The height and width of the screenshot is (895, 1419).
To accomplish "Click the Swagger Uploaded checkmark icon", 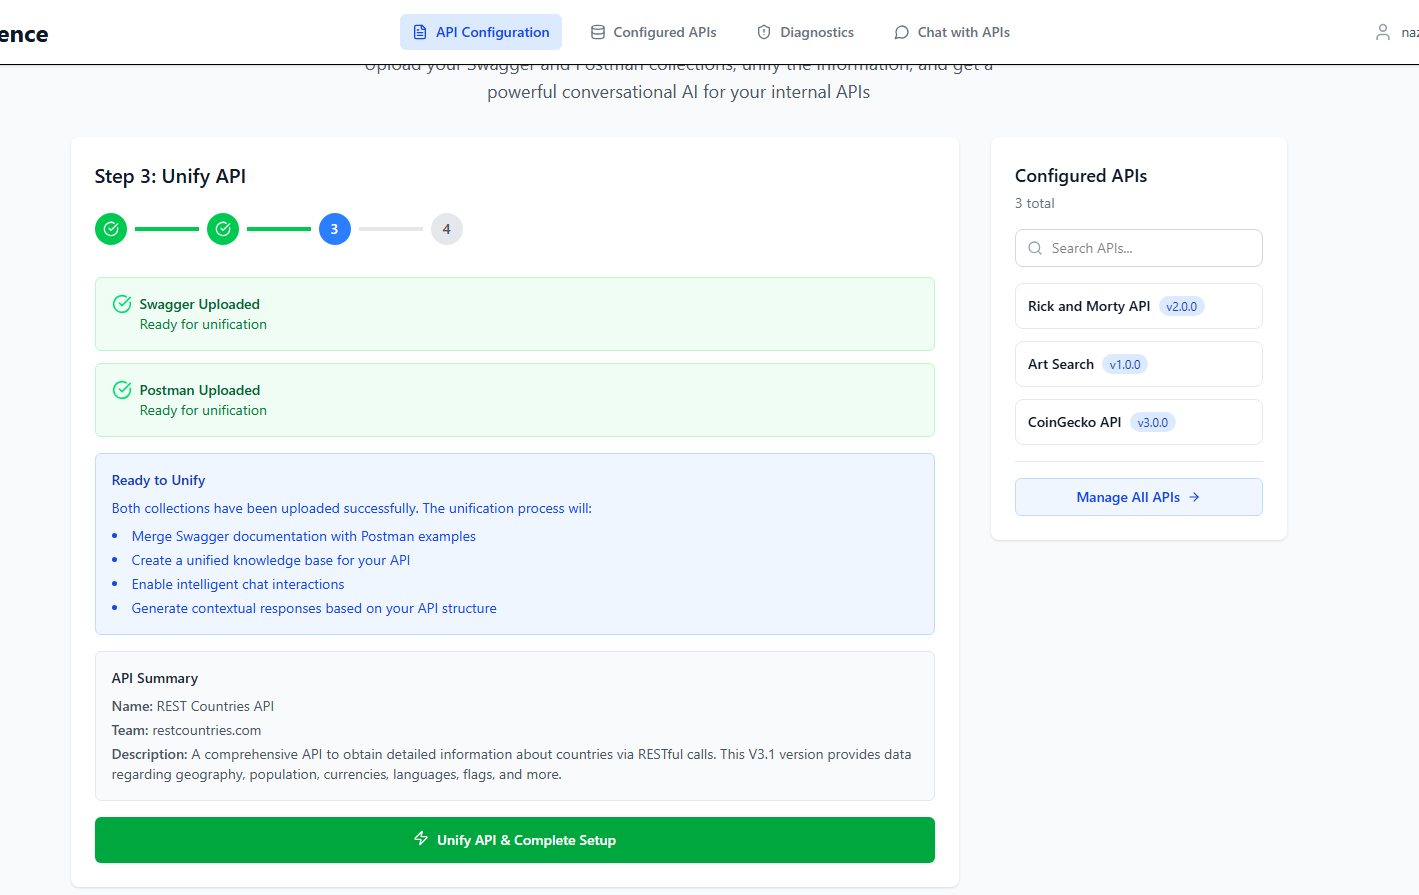I will point(122,304).
